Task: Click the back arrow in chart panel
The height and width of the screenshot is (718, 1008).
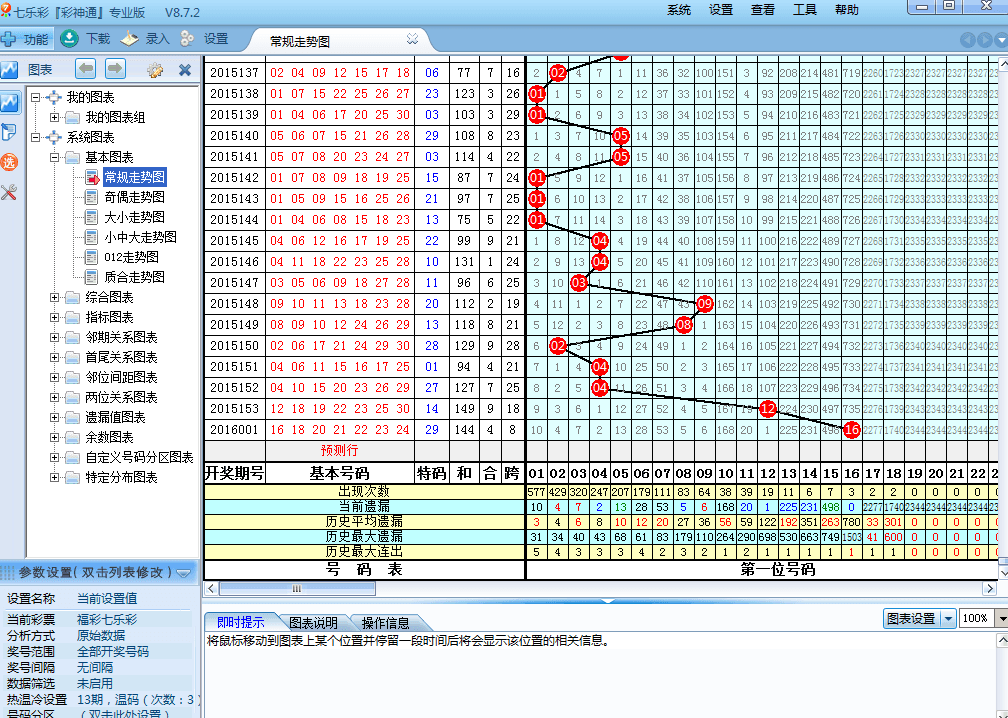Action: [x=86, y=69]
